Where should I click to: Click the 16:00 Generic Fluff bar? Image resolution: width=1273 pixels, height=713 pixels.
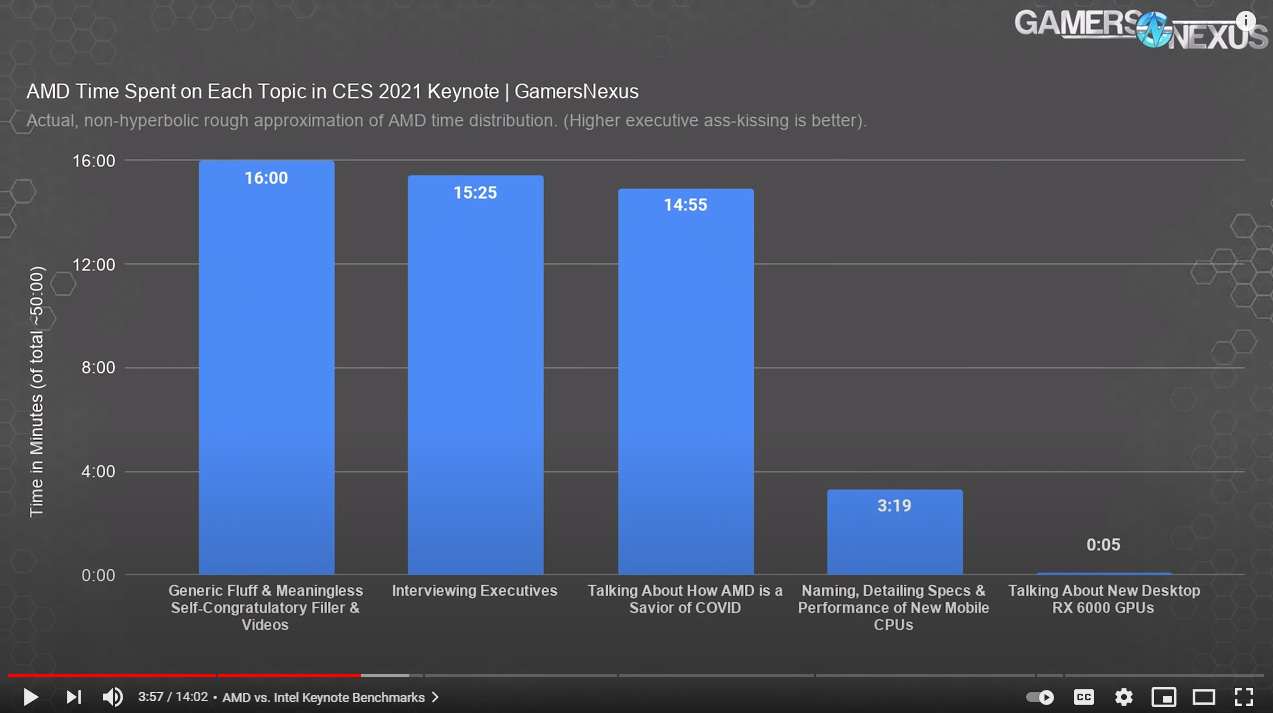266,367
